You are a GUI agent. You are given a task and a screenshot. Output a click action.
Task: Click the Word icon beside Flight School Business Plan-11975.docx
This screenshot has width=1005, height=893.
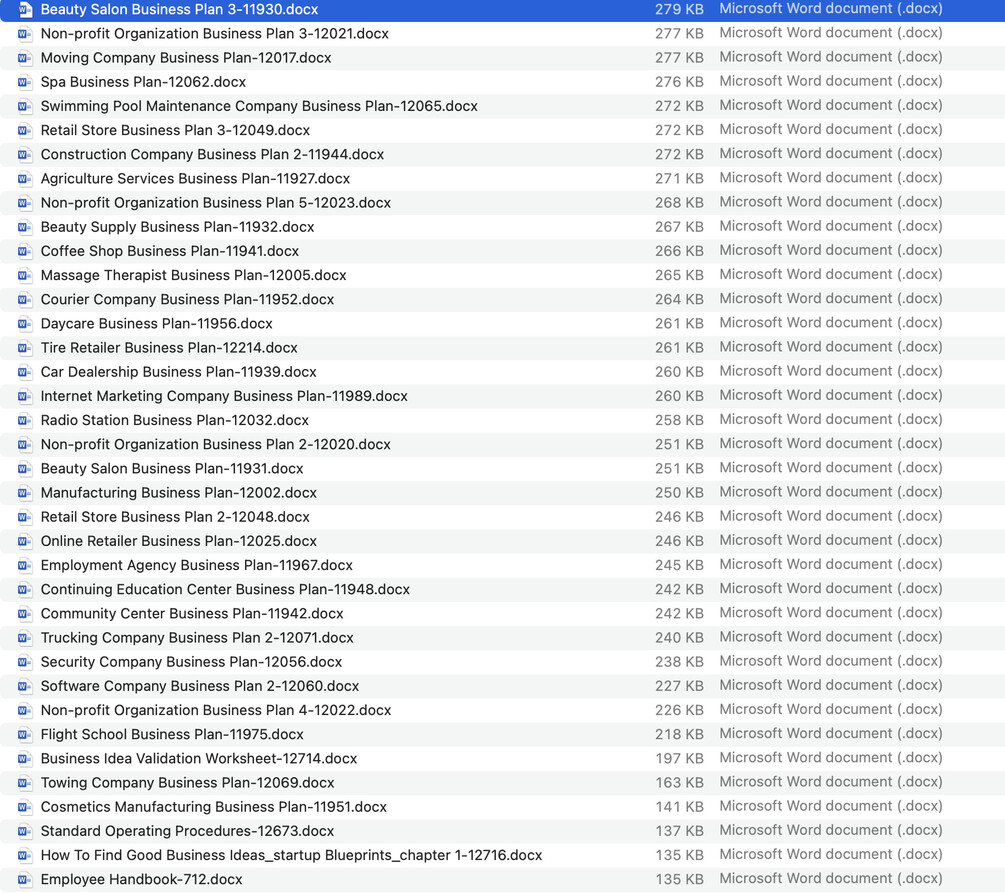tap(25, 735)
